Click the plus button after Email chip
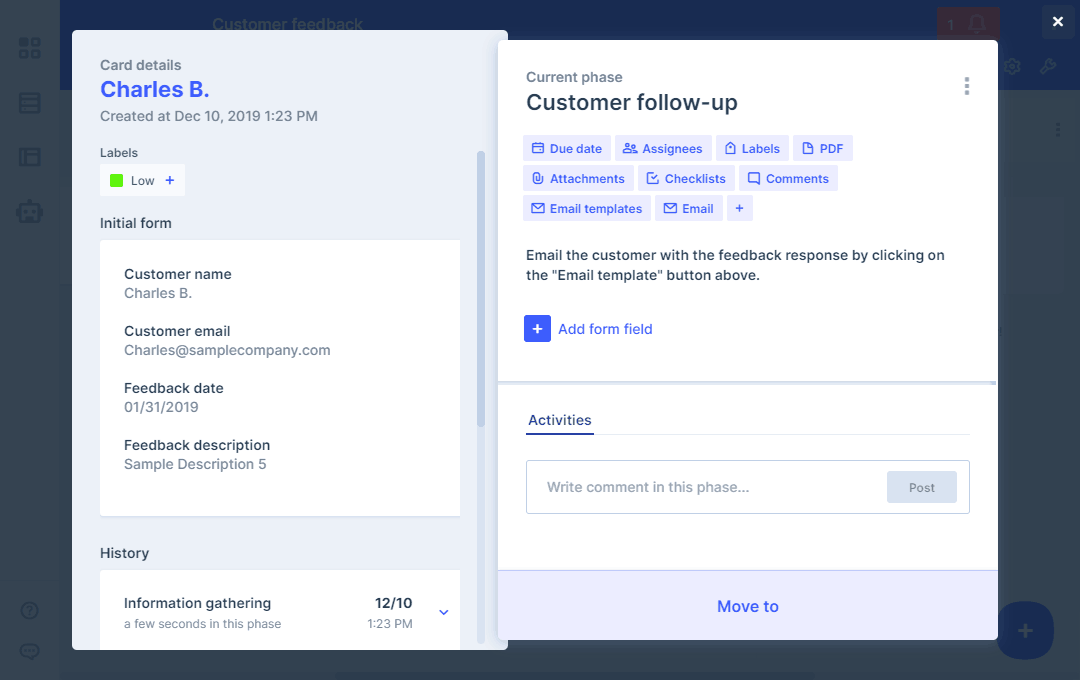Viewport: 1080px width, 680px height. coord(739,209)
